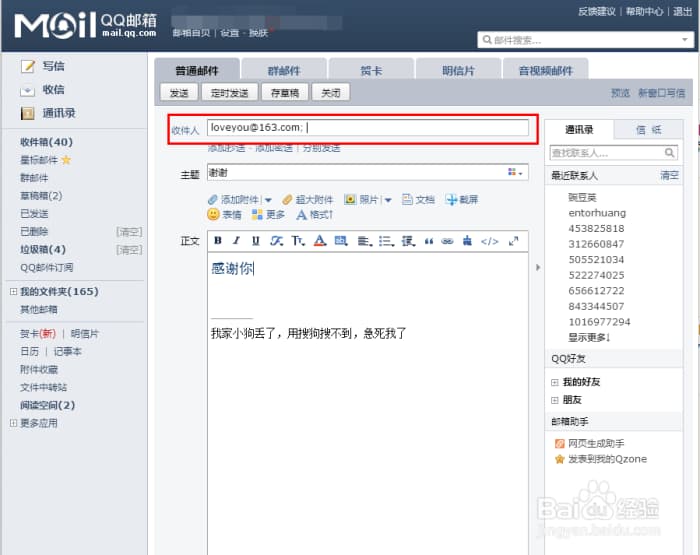The height and width of the screenshot is (555, 700).
Task: Switch to HTML source code view
Action: tap(489, 241)
